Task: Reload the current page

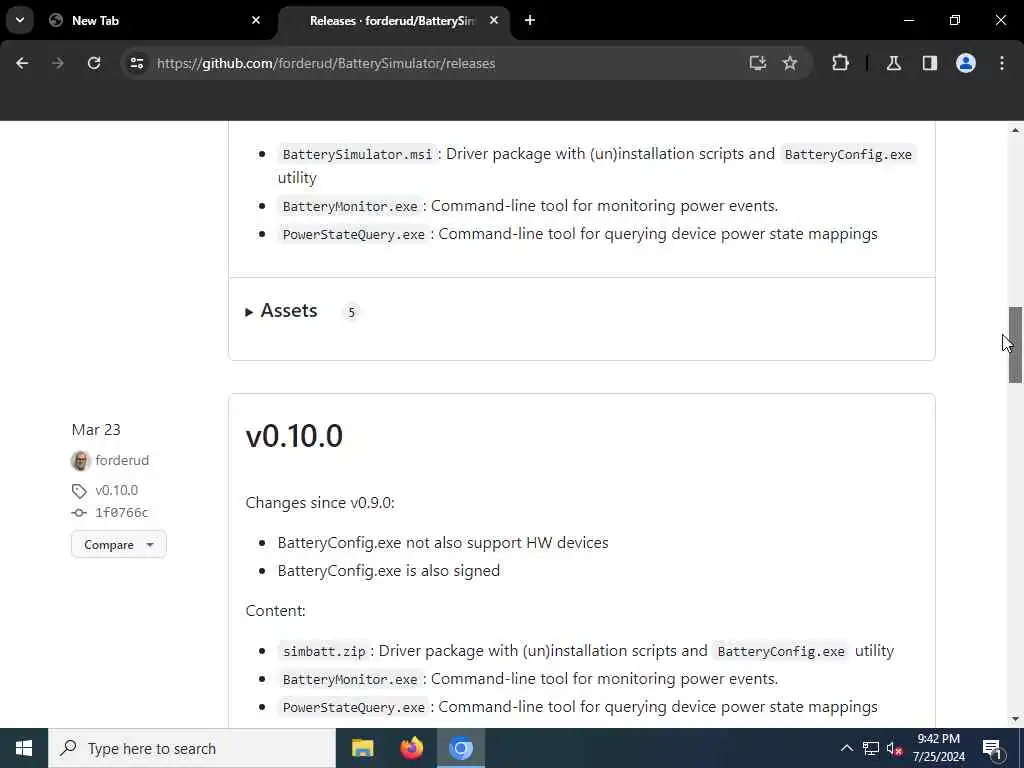Action: pos(94,63)
